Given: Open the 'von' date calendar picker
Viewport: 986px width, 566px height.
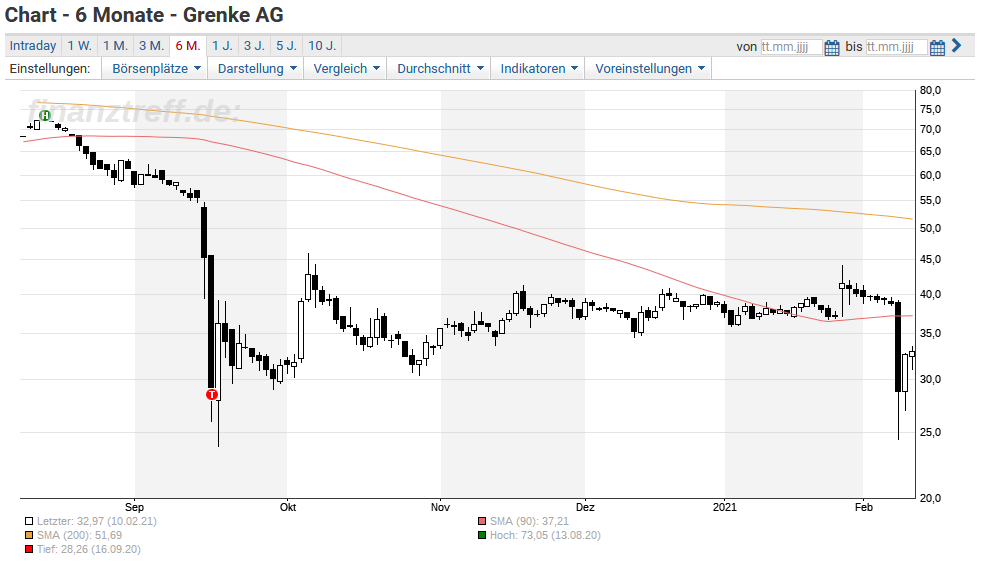Looking at the screenshot, I should point(831,47).
